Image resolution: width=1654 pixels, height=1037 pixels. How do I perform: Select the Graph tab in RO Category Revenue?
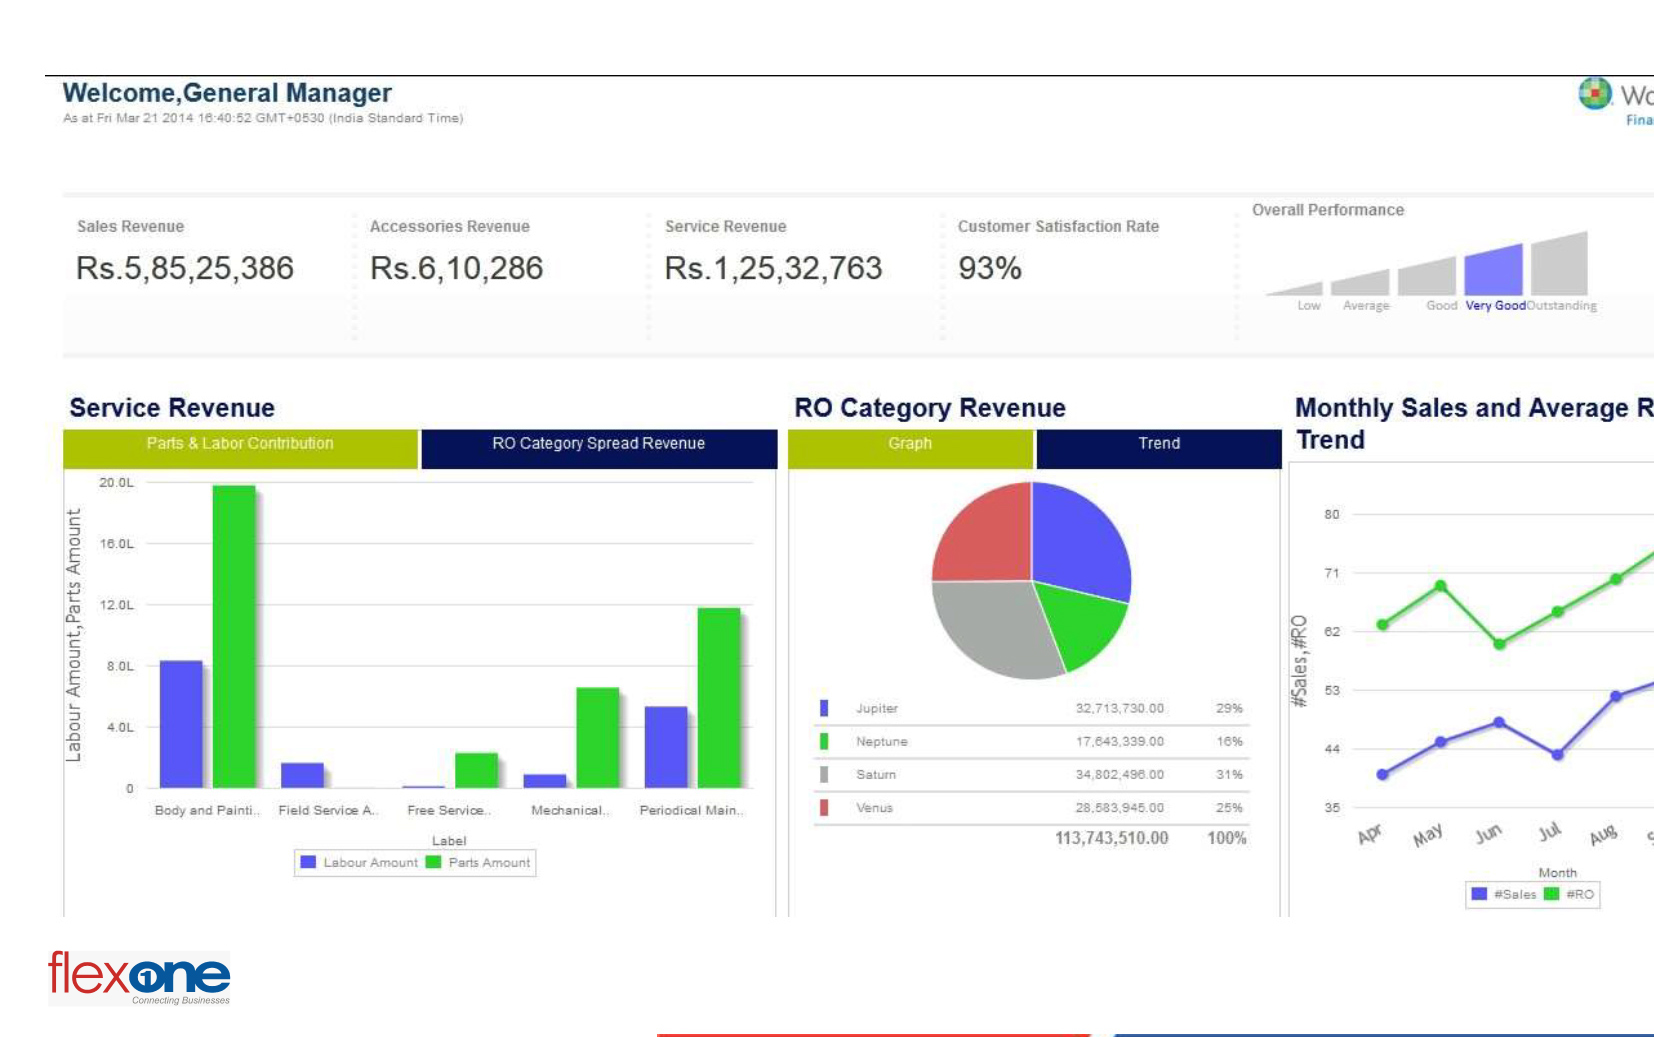[x=910, y=448]
